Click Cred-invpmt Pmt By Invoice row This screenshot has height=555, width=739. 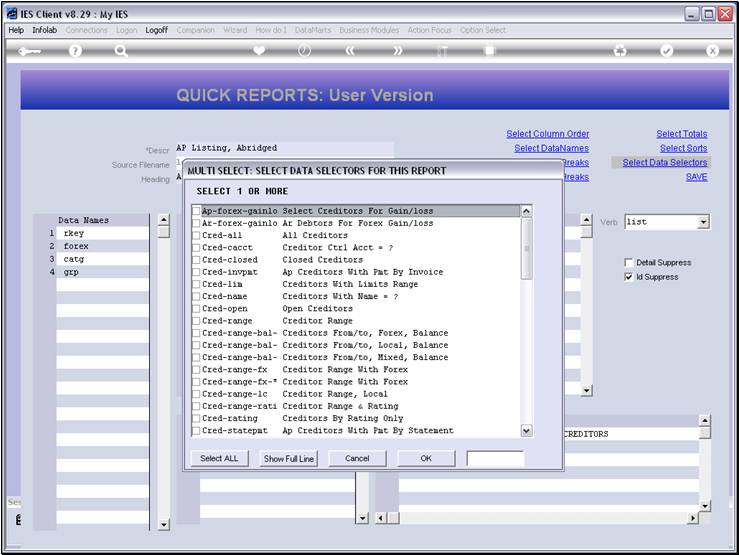[x=355, y=272]
